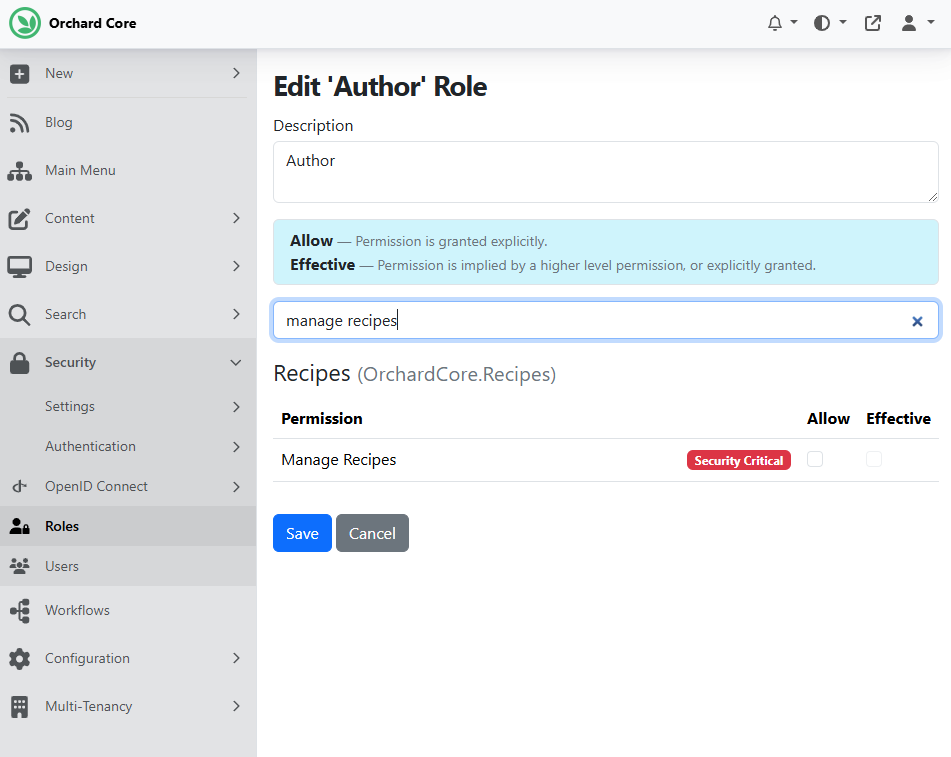This screenshot has width=951, height=757.
Task: Click the Search magnifier icon
Action: pos(19,315)
